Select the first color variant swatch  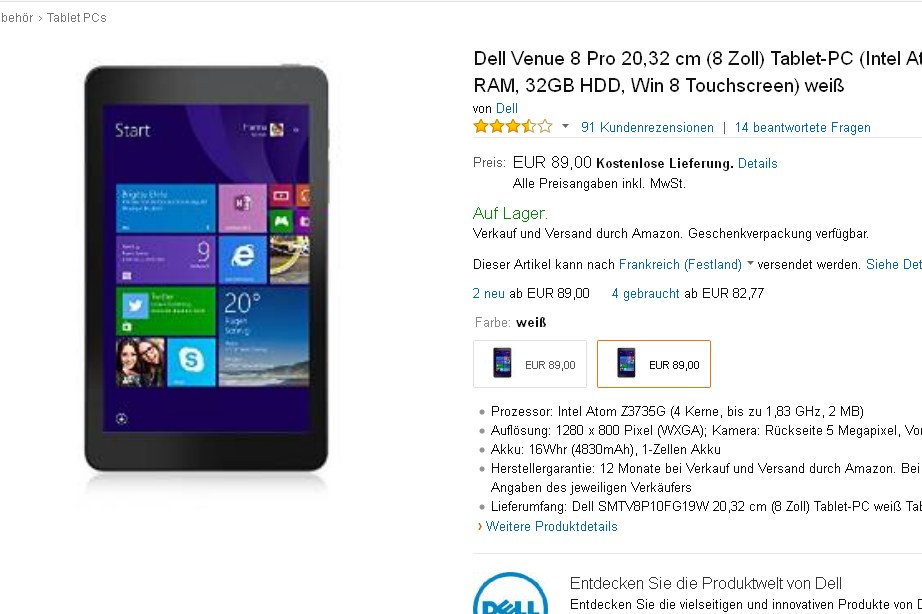pos(530,364)
